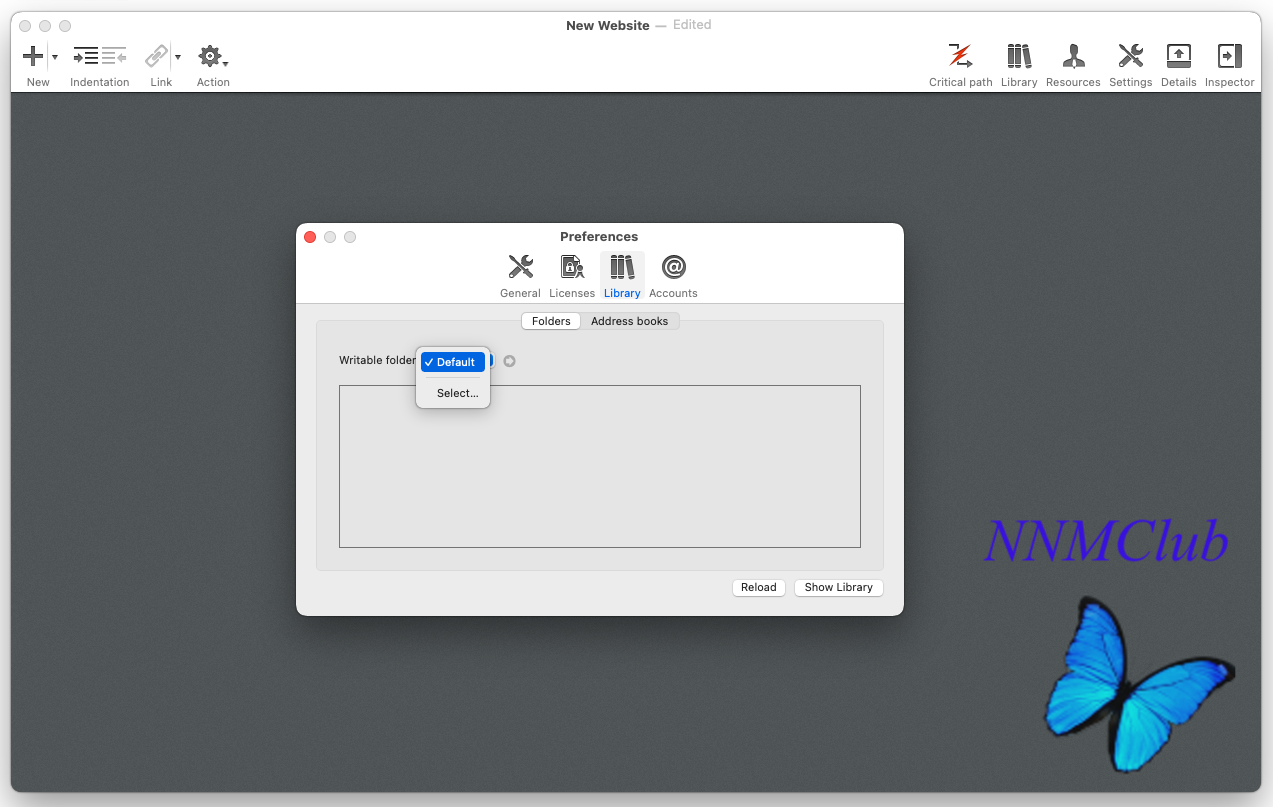Choose Default in writable folder menu

(453, 362)
